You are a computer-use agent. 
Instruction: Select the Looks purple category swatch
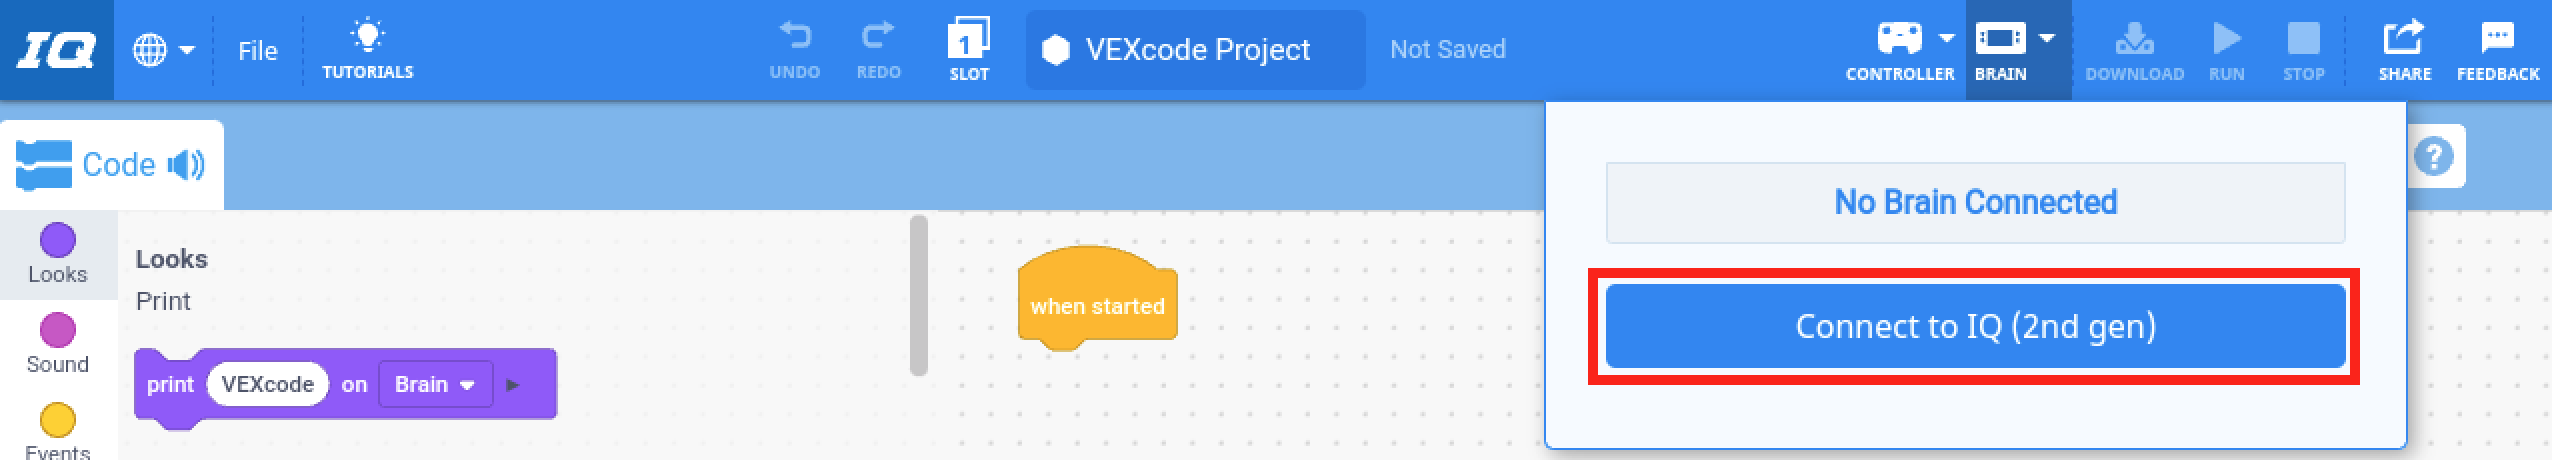57,241
